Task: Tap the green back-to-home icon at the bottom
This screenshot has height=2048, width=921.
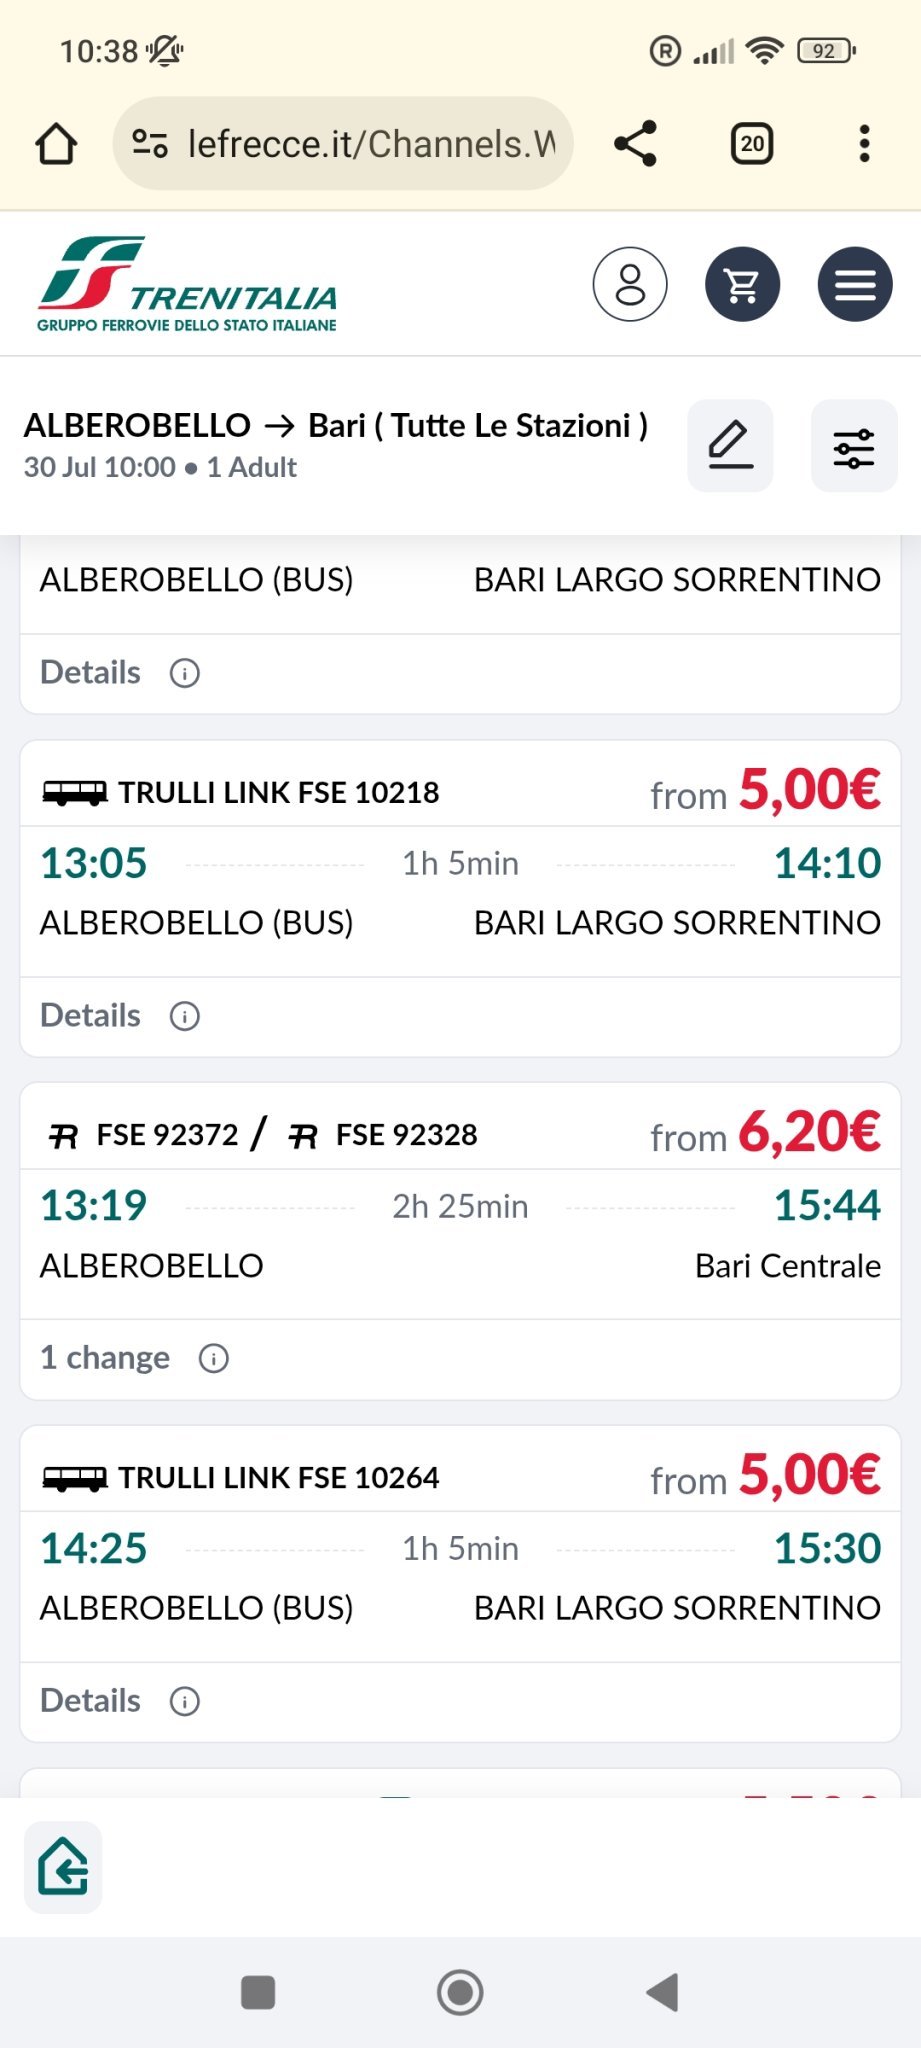Action: point(63,1867)
